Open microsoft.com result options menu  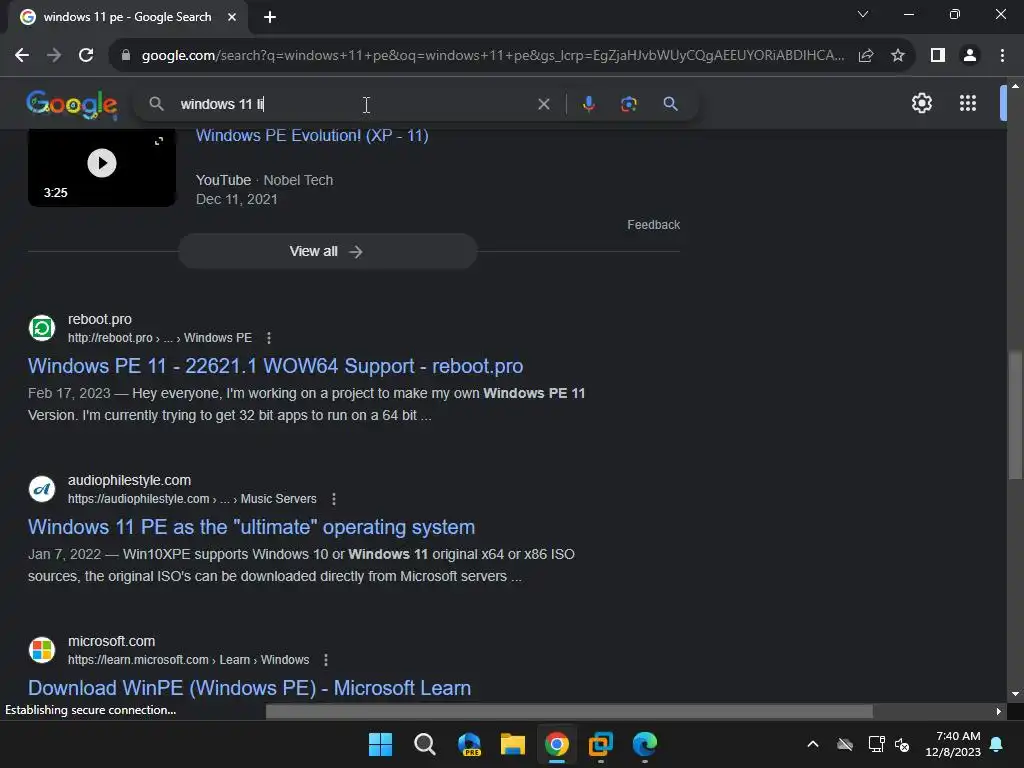pos(326,660)
